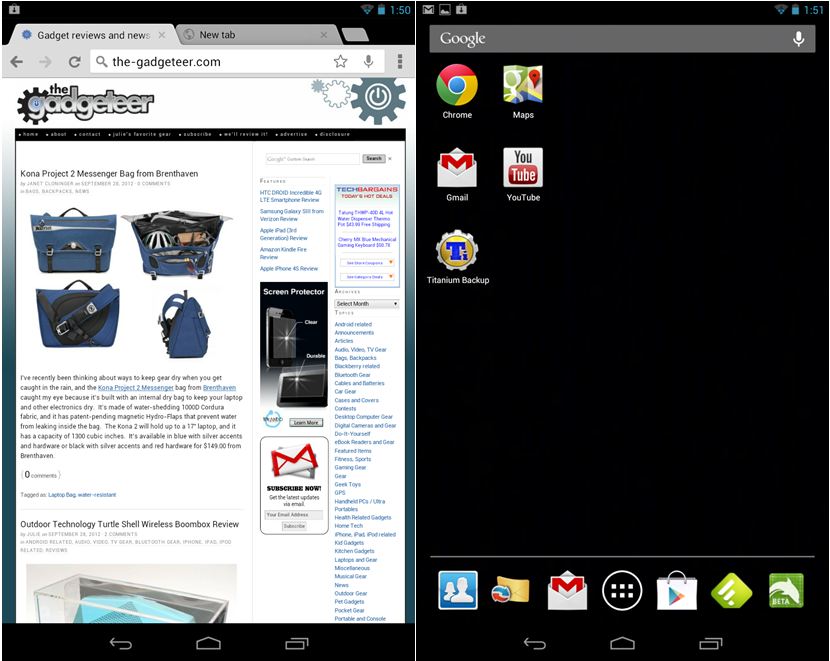Open the 0 comments link under the Kona article
Screen dimensions: 830x661
pos(41,475)
